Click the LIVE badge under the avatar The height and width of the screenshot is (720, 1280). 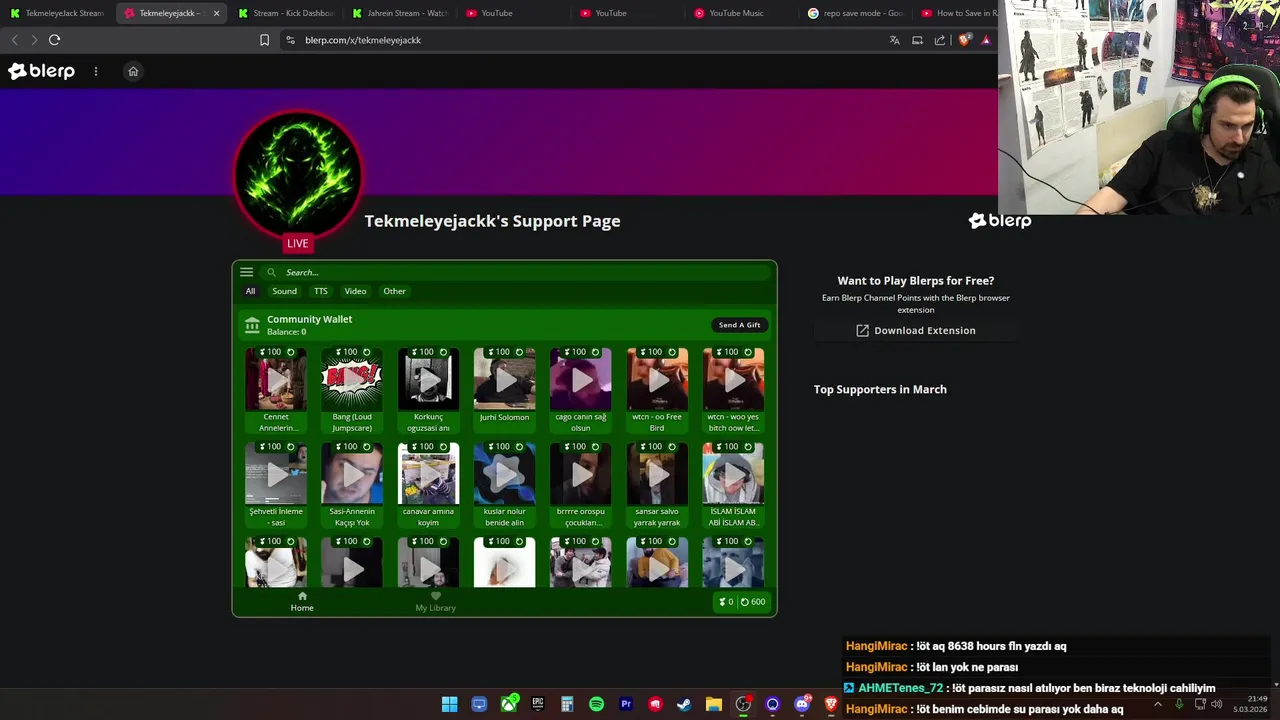(298, 243)
